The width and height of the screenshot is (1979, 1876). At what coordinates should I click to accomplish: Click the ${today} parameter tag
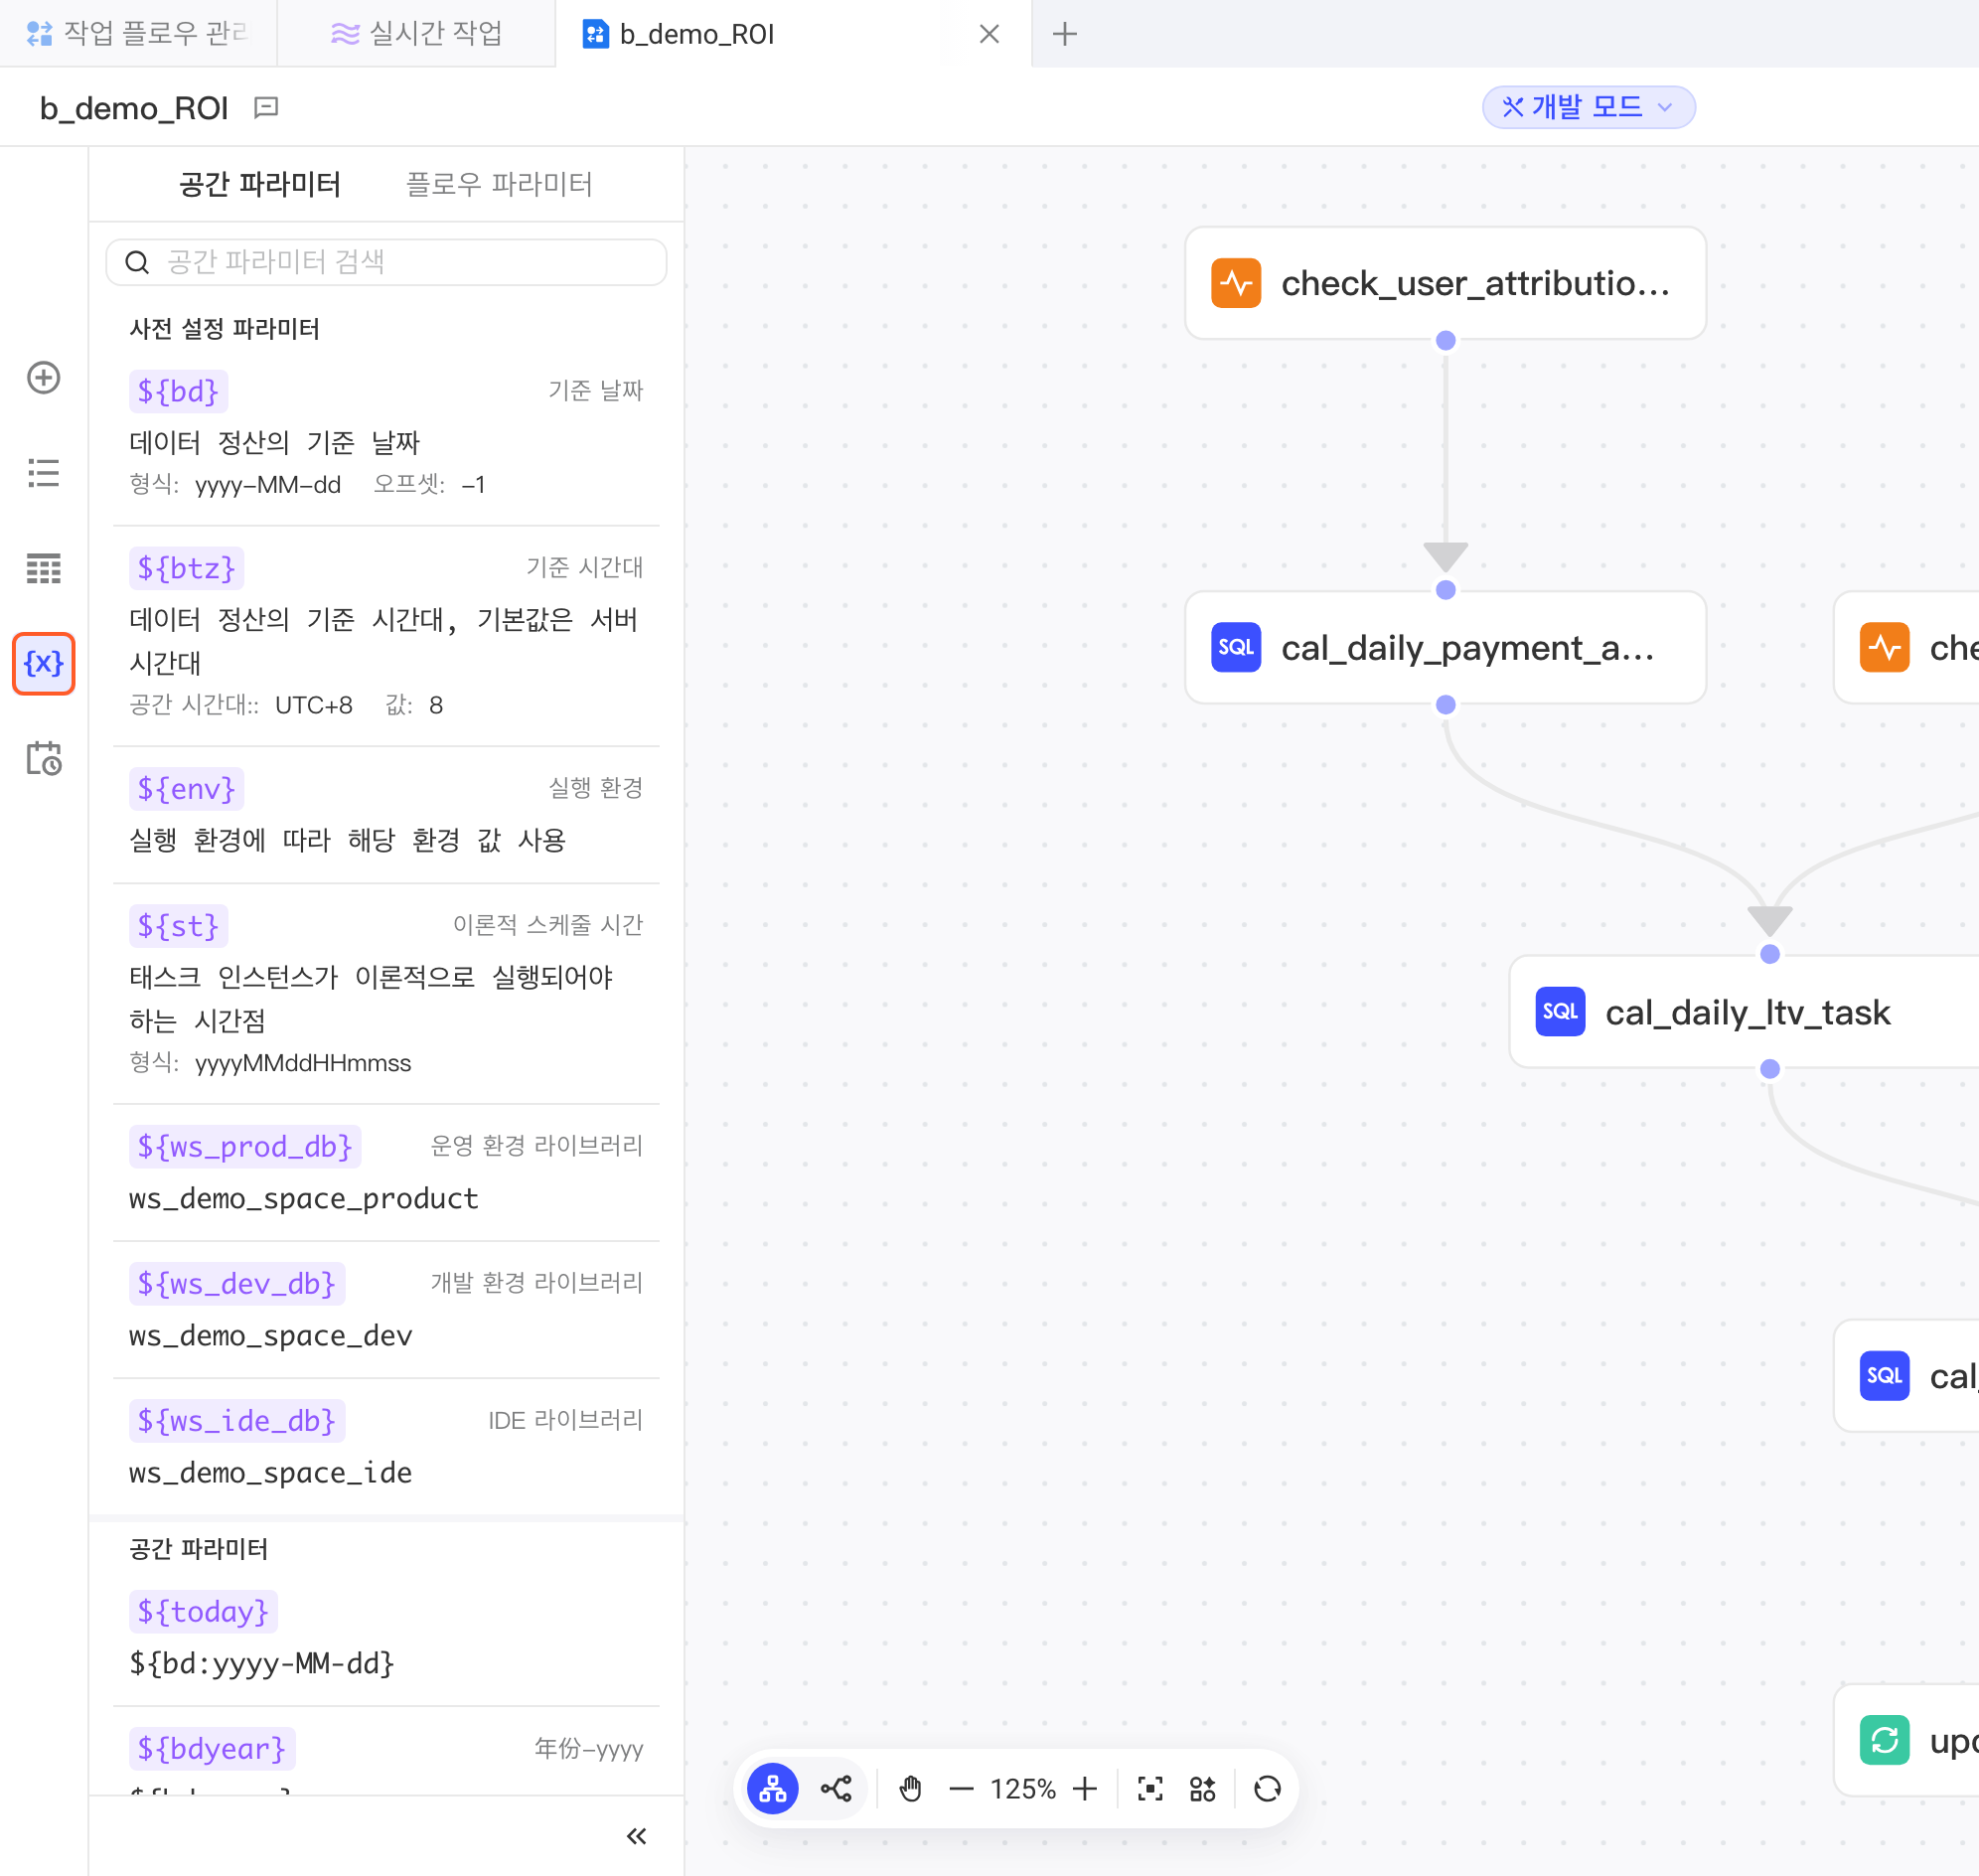pos(203,1611)
